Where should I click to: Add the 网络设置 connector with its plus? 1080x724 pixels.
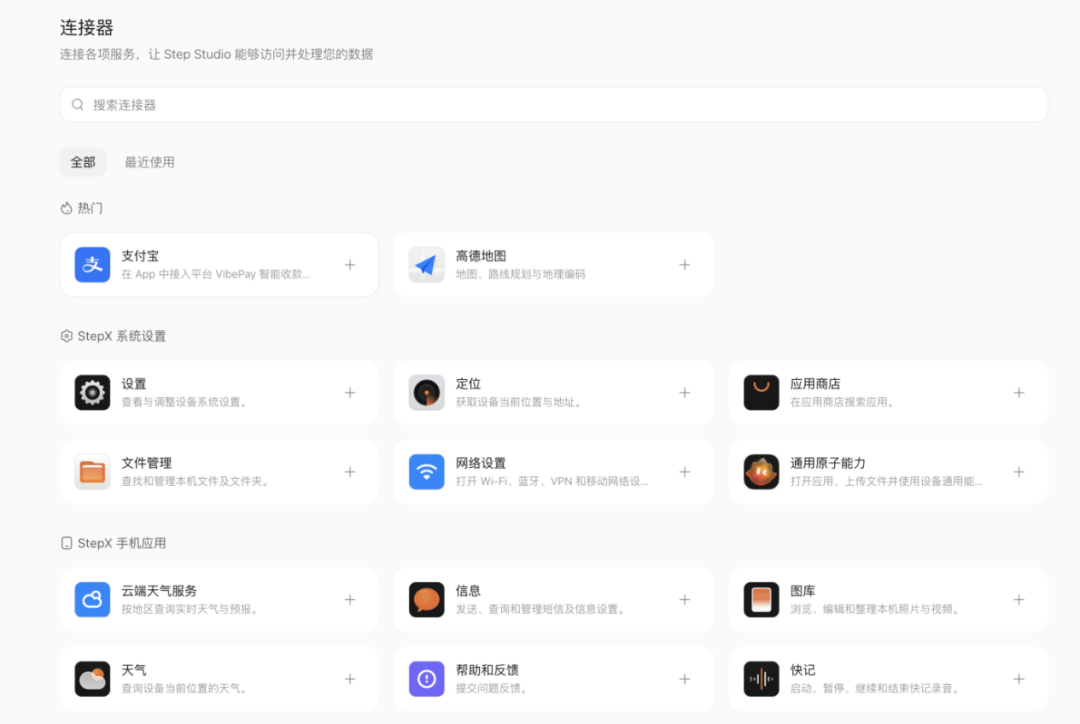(685, 472)
